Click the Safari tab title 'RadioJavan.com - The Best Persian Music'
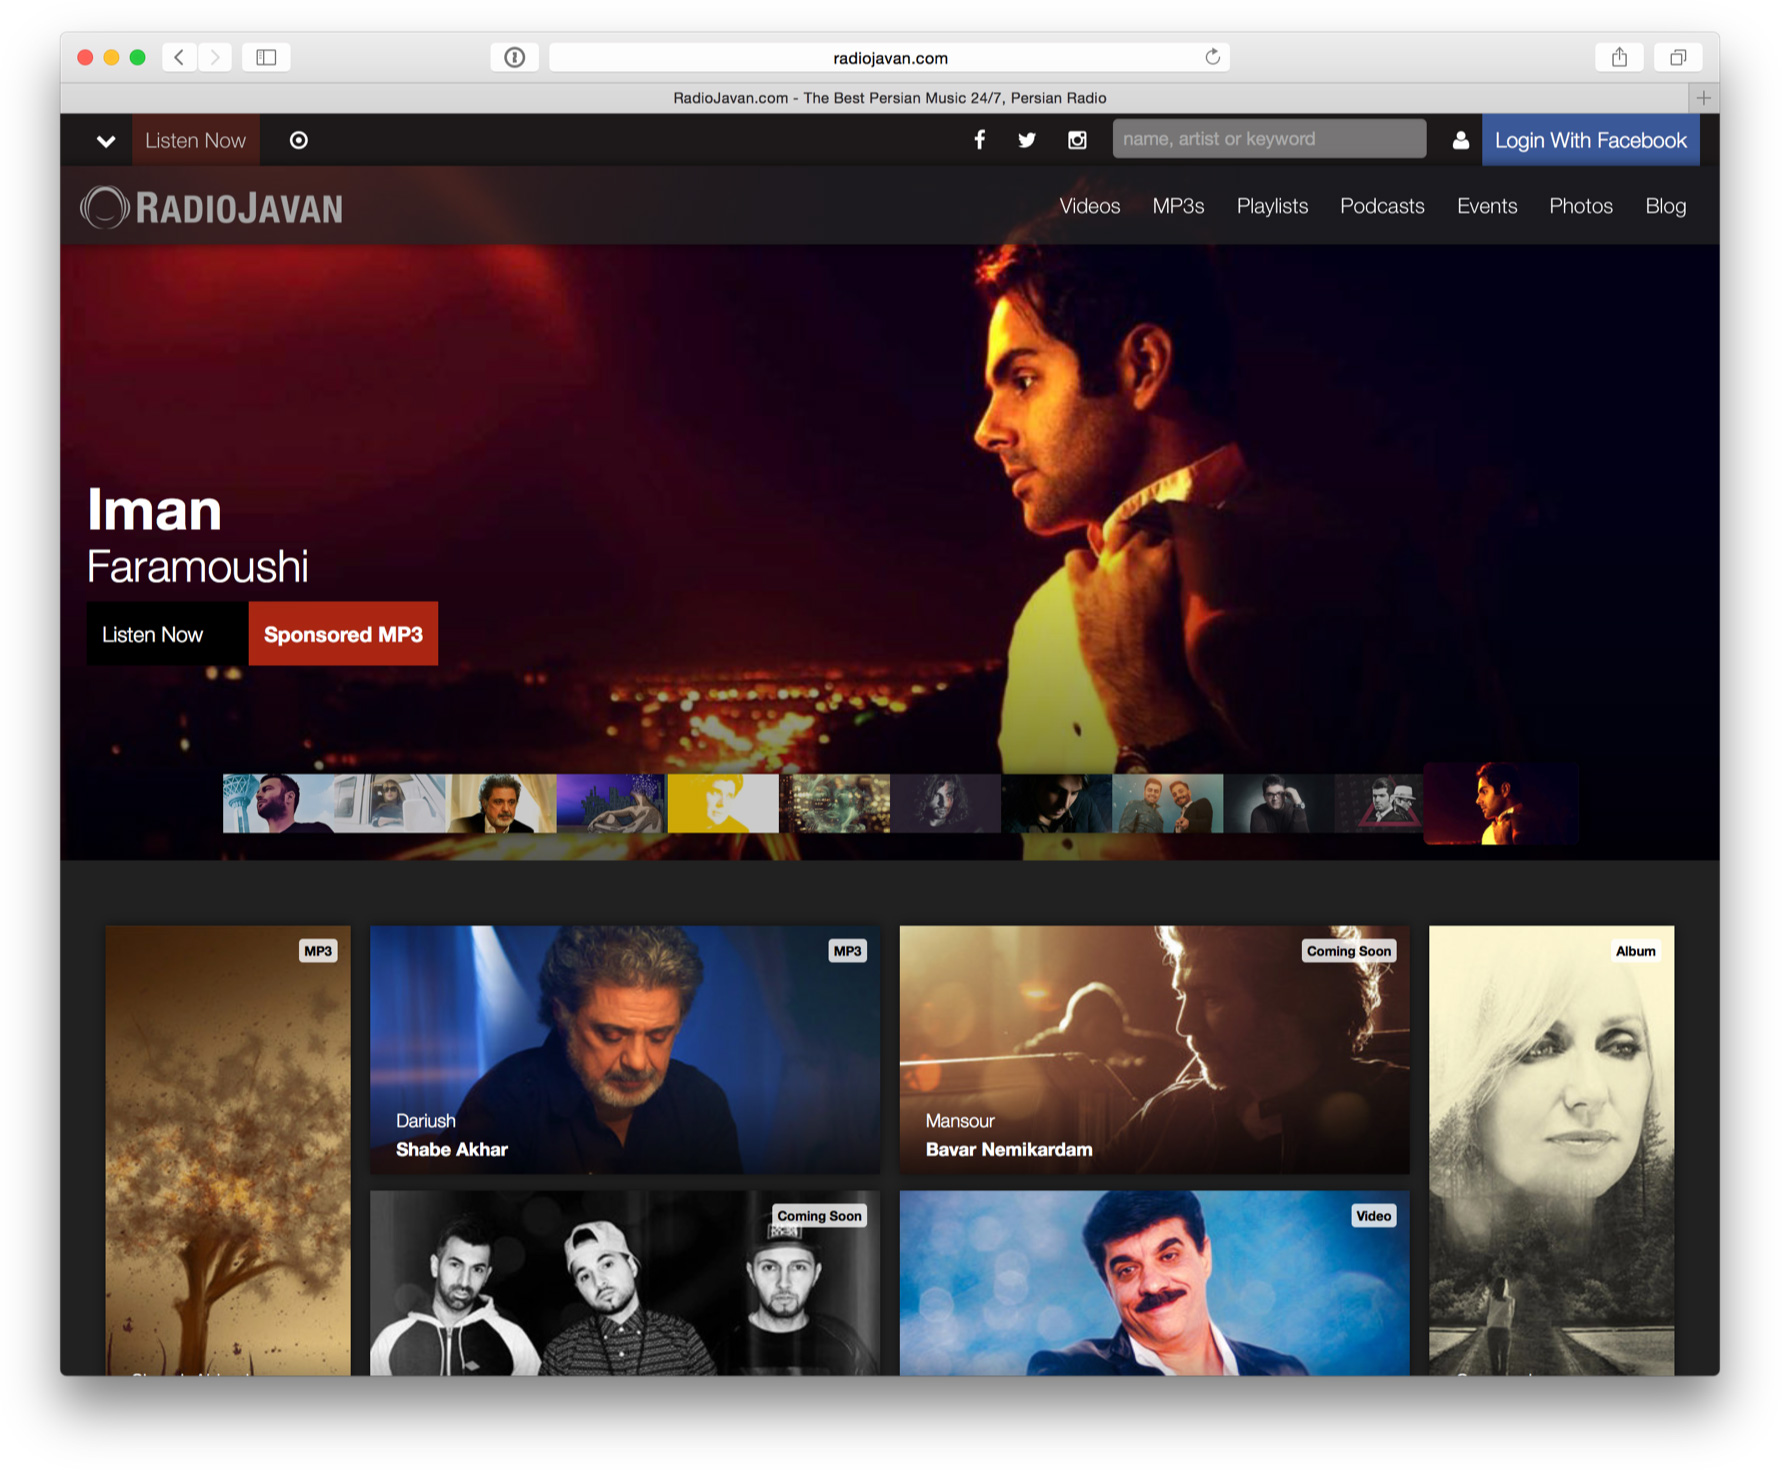 (889, 98)
